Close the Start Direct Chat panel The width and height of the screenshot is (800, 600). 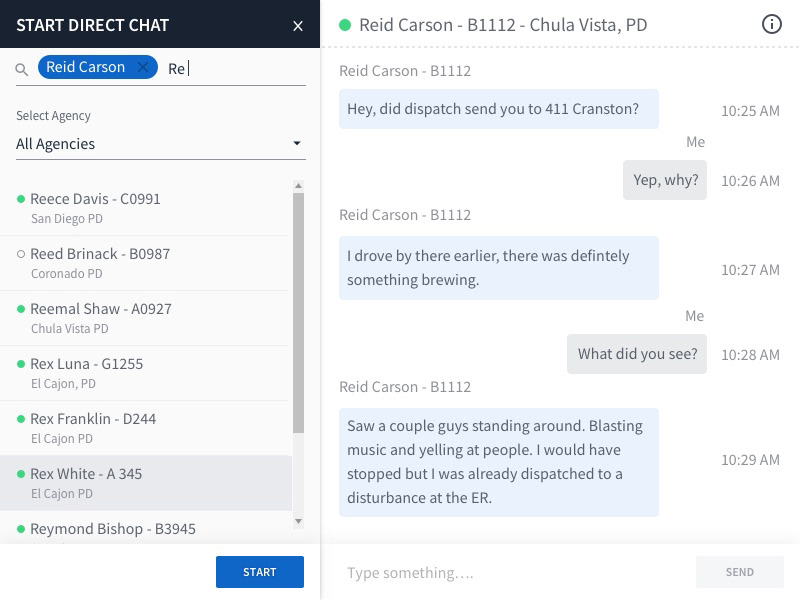[298, 26]
